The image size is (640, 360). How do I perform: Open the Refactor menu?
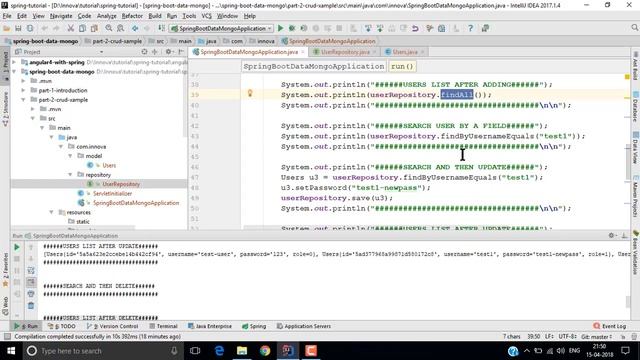[x=132, y=16]
